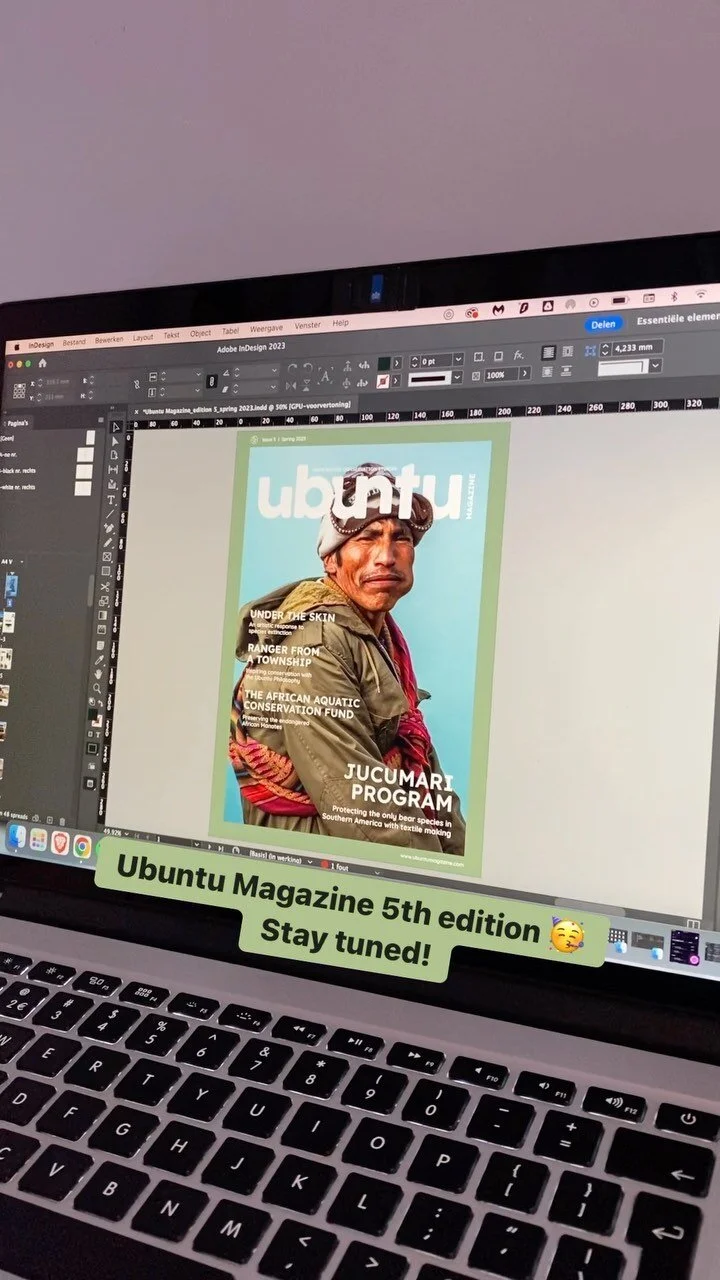Select the Selection tool arrow

point(116,427)
